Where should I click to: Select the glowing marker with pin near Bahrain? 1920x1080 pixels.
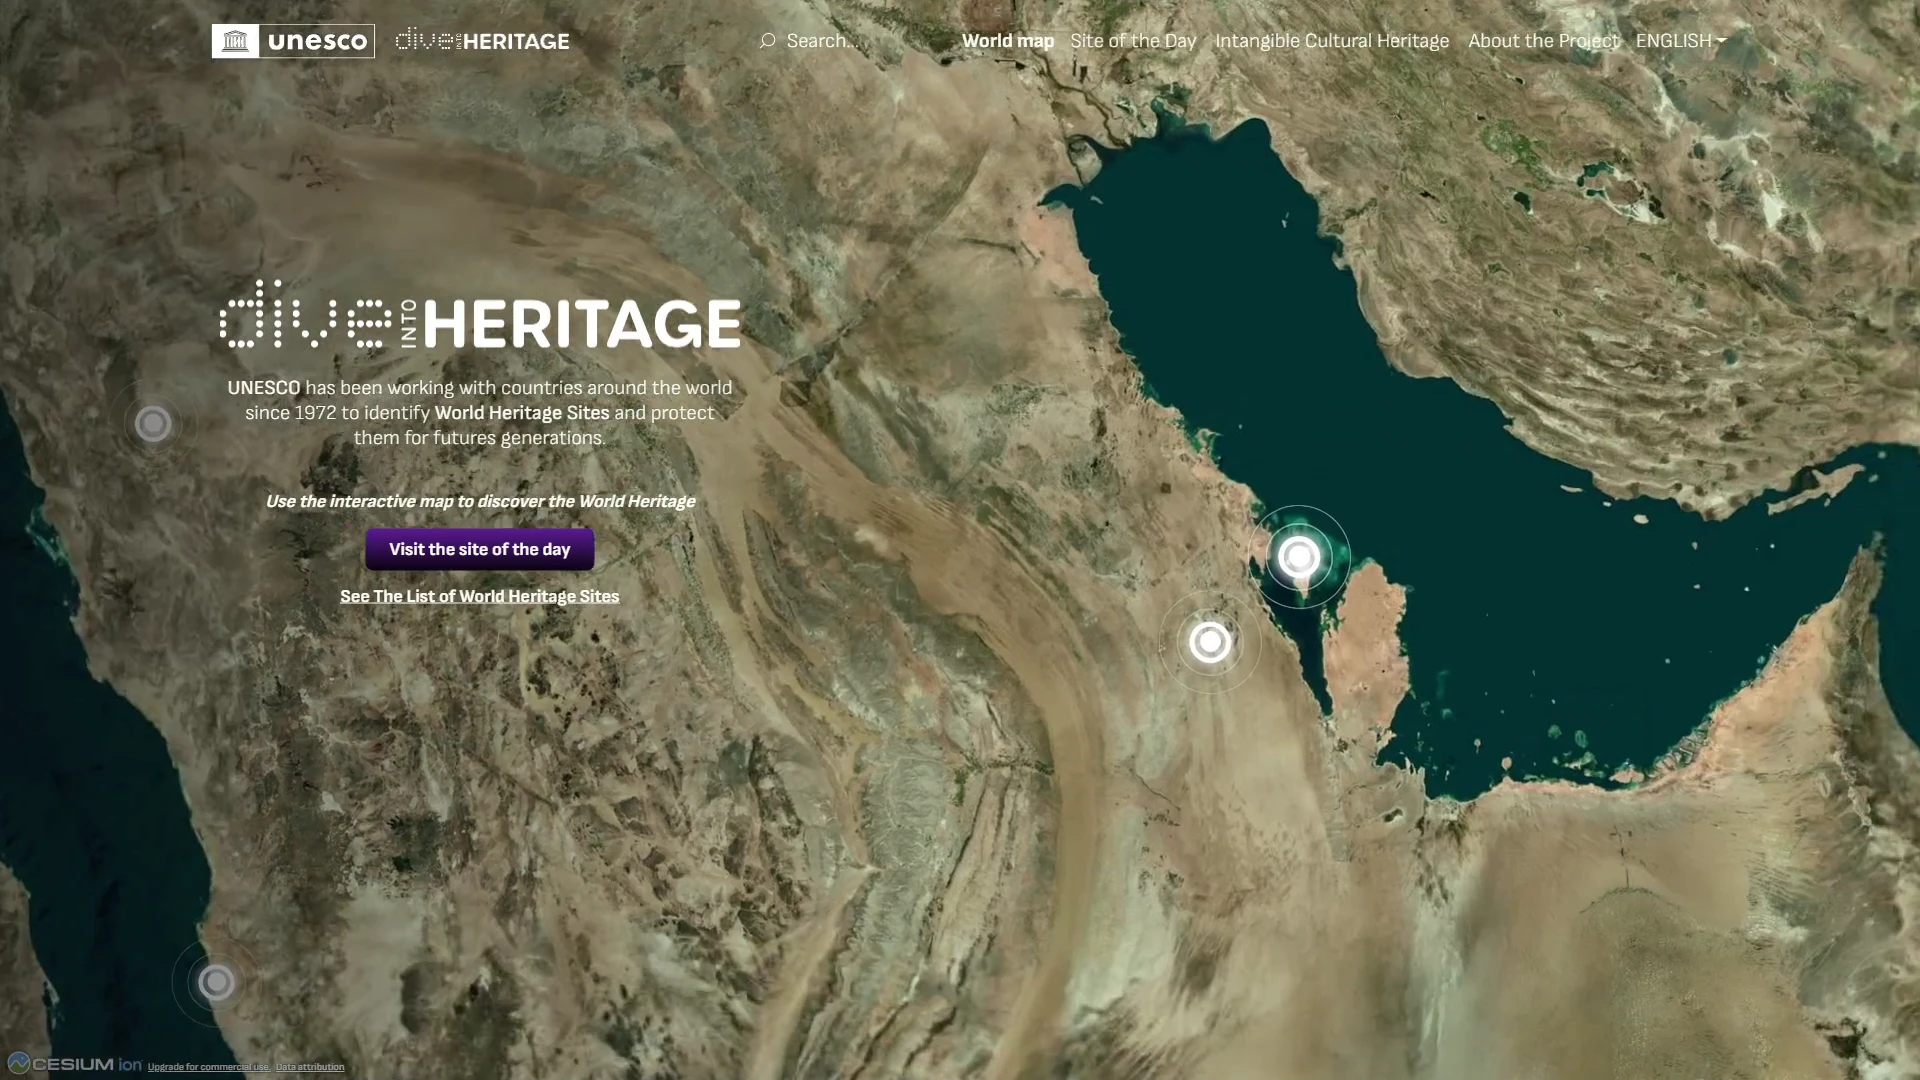tap(1299, 557)
